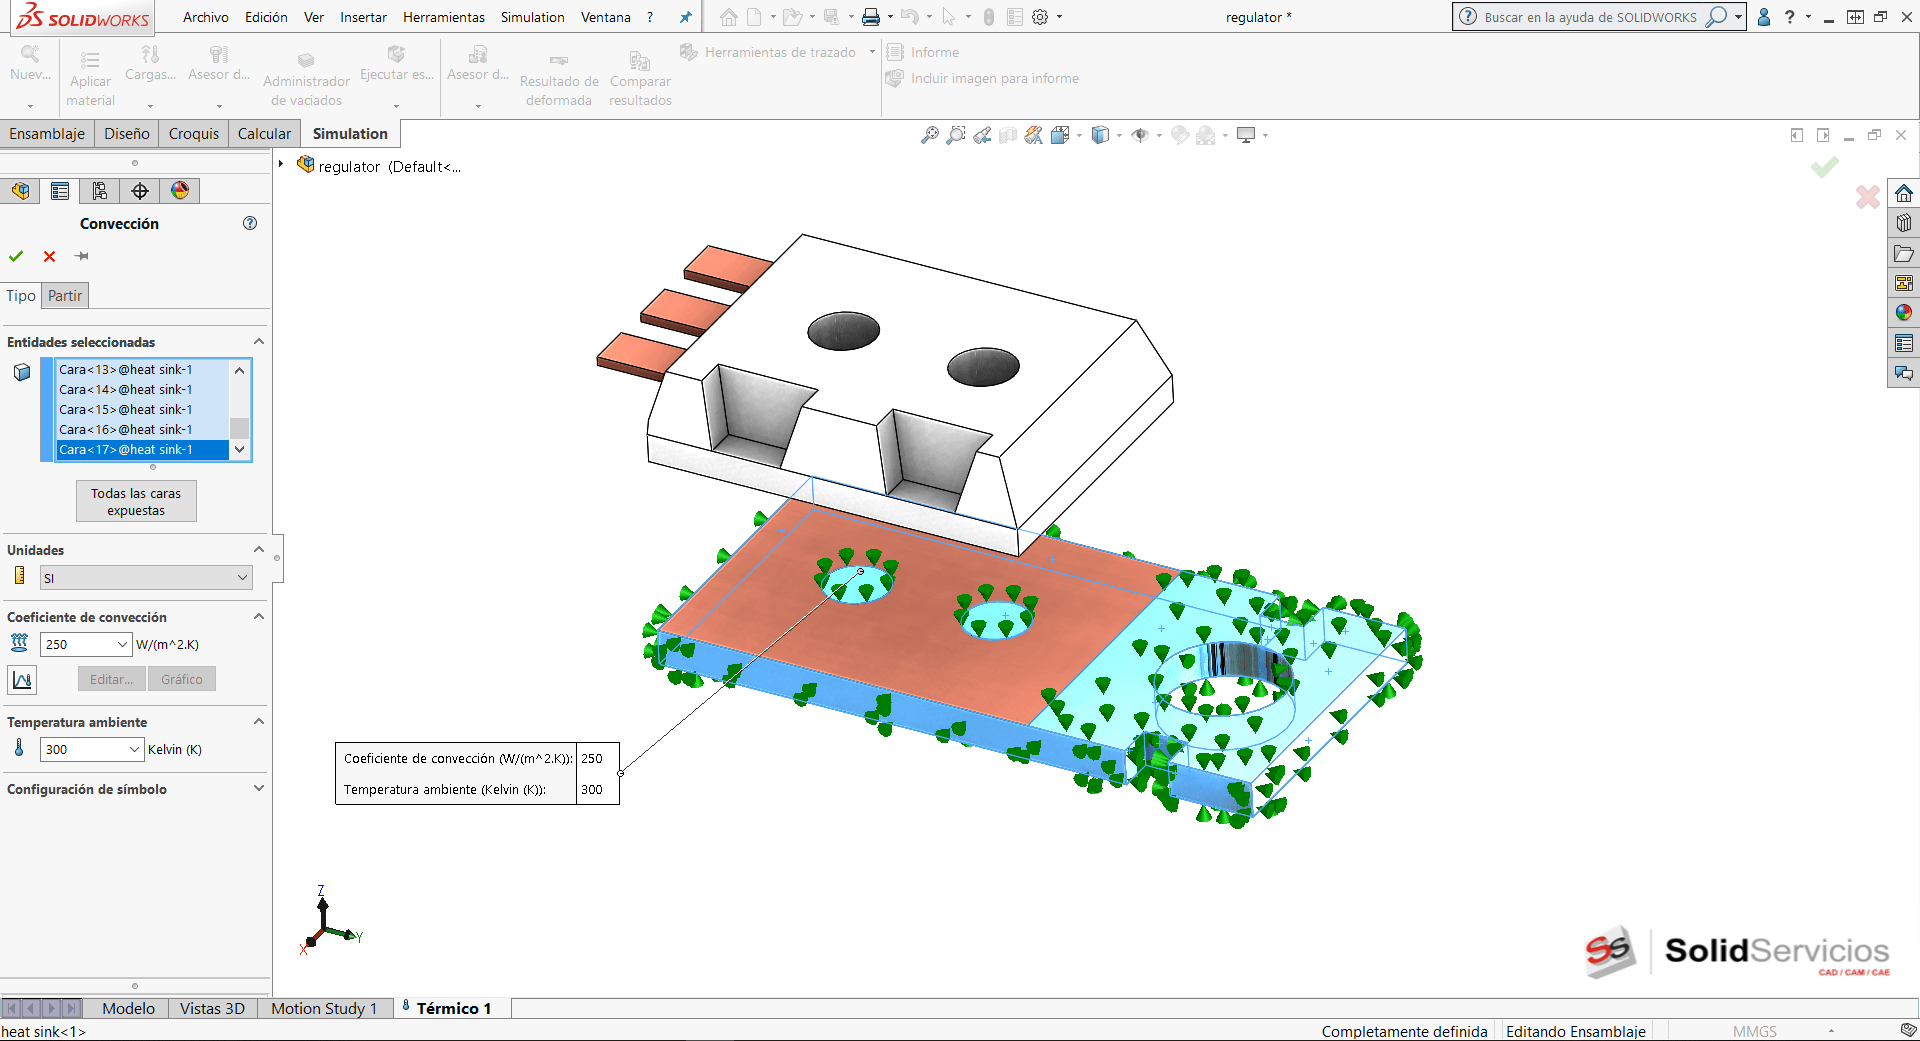Click Todas las caras expuestas button
Screen dimensions: 1920x1041
136,501
